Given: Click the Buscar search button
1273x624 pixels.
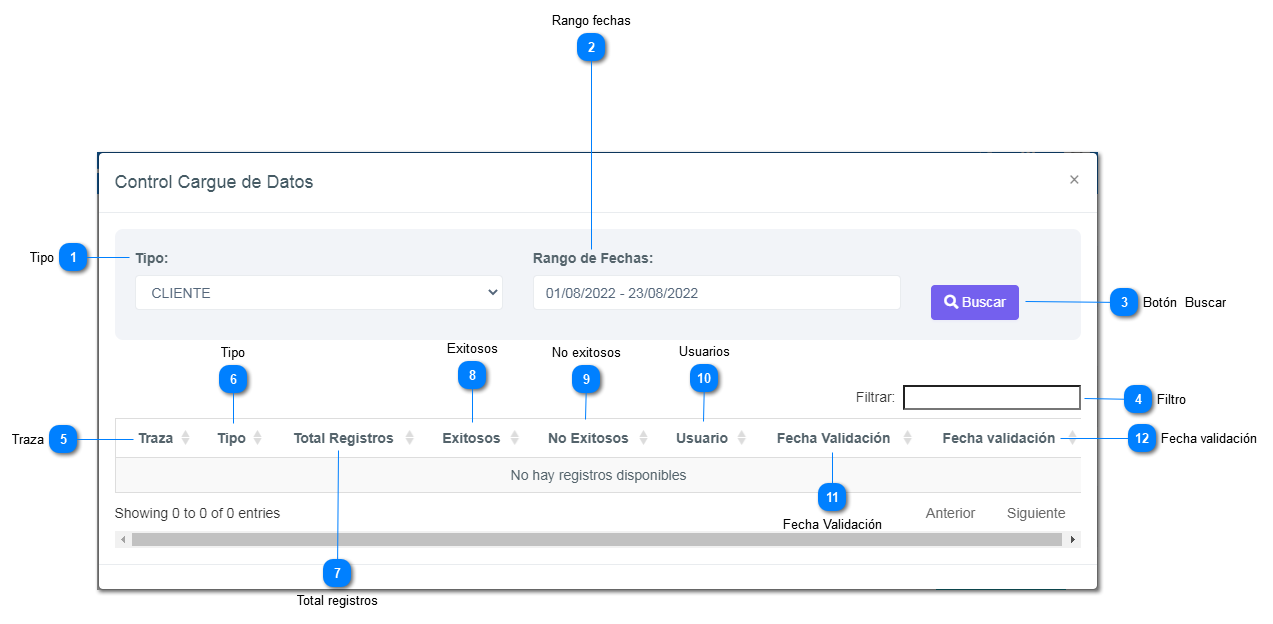Looking at the screenshot, I should point(974,302).
